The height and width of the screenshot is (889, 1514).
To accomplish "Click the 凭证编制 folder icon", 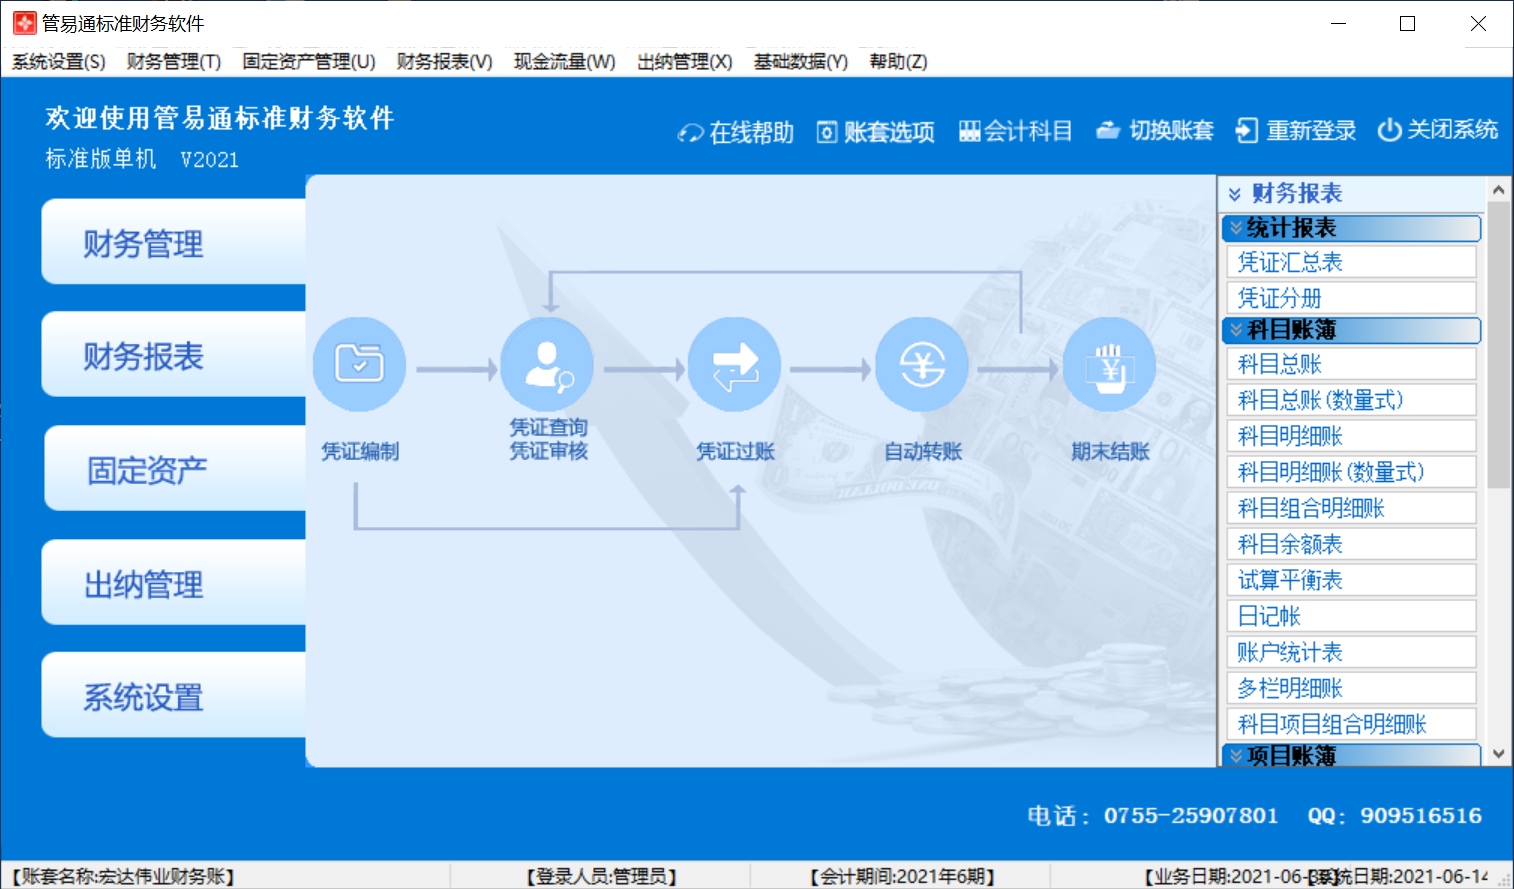I will pyautogui.click(x=359, y=364).
